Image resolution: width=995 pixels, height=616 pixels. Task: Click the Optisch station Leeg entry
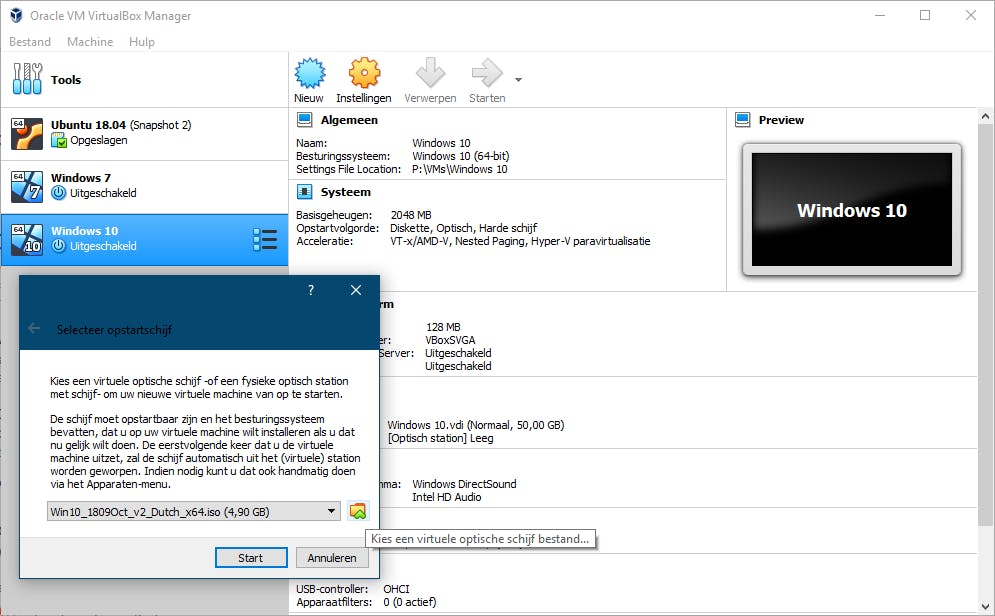tap(440, 438)
